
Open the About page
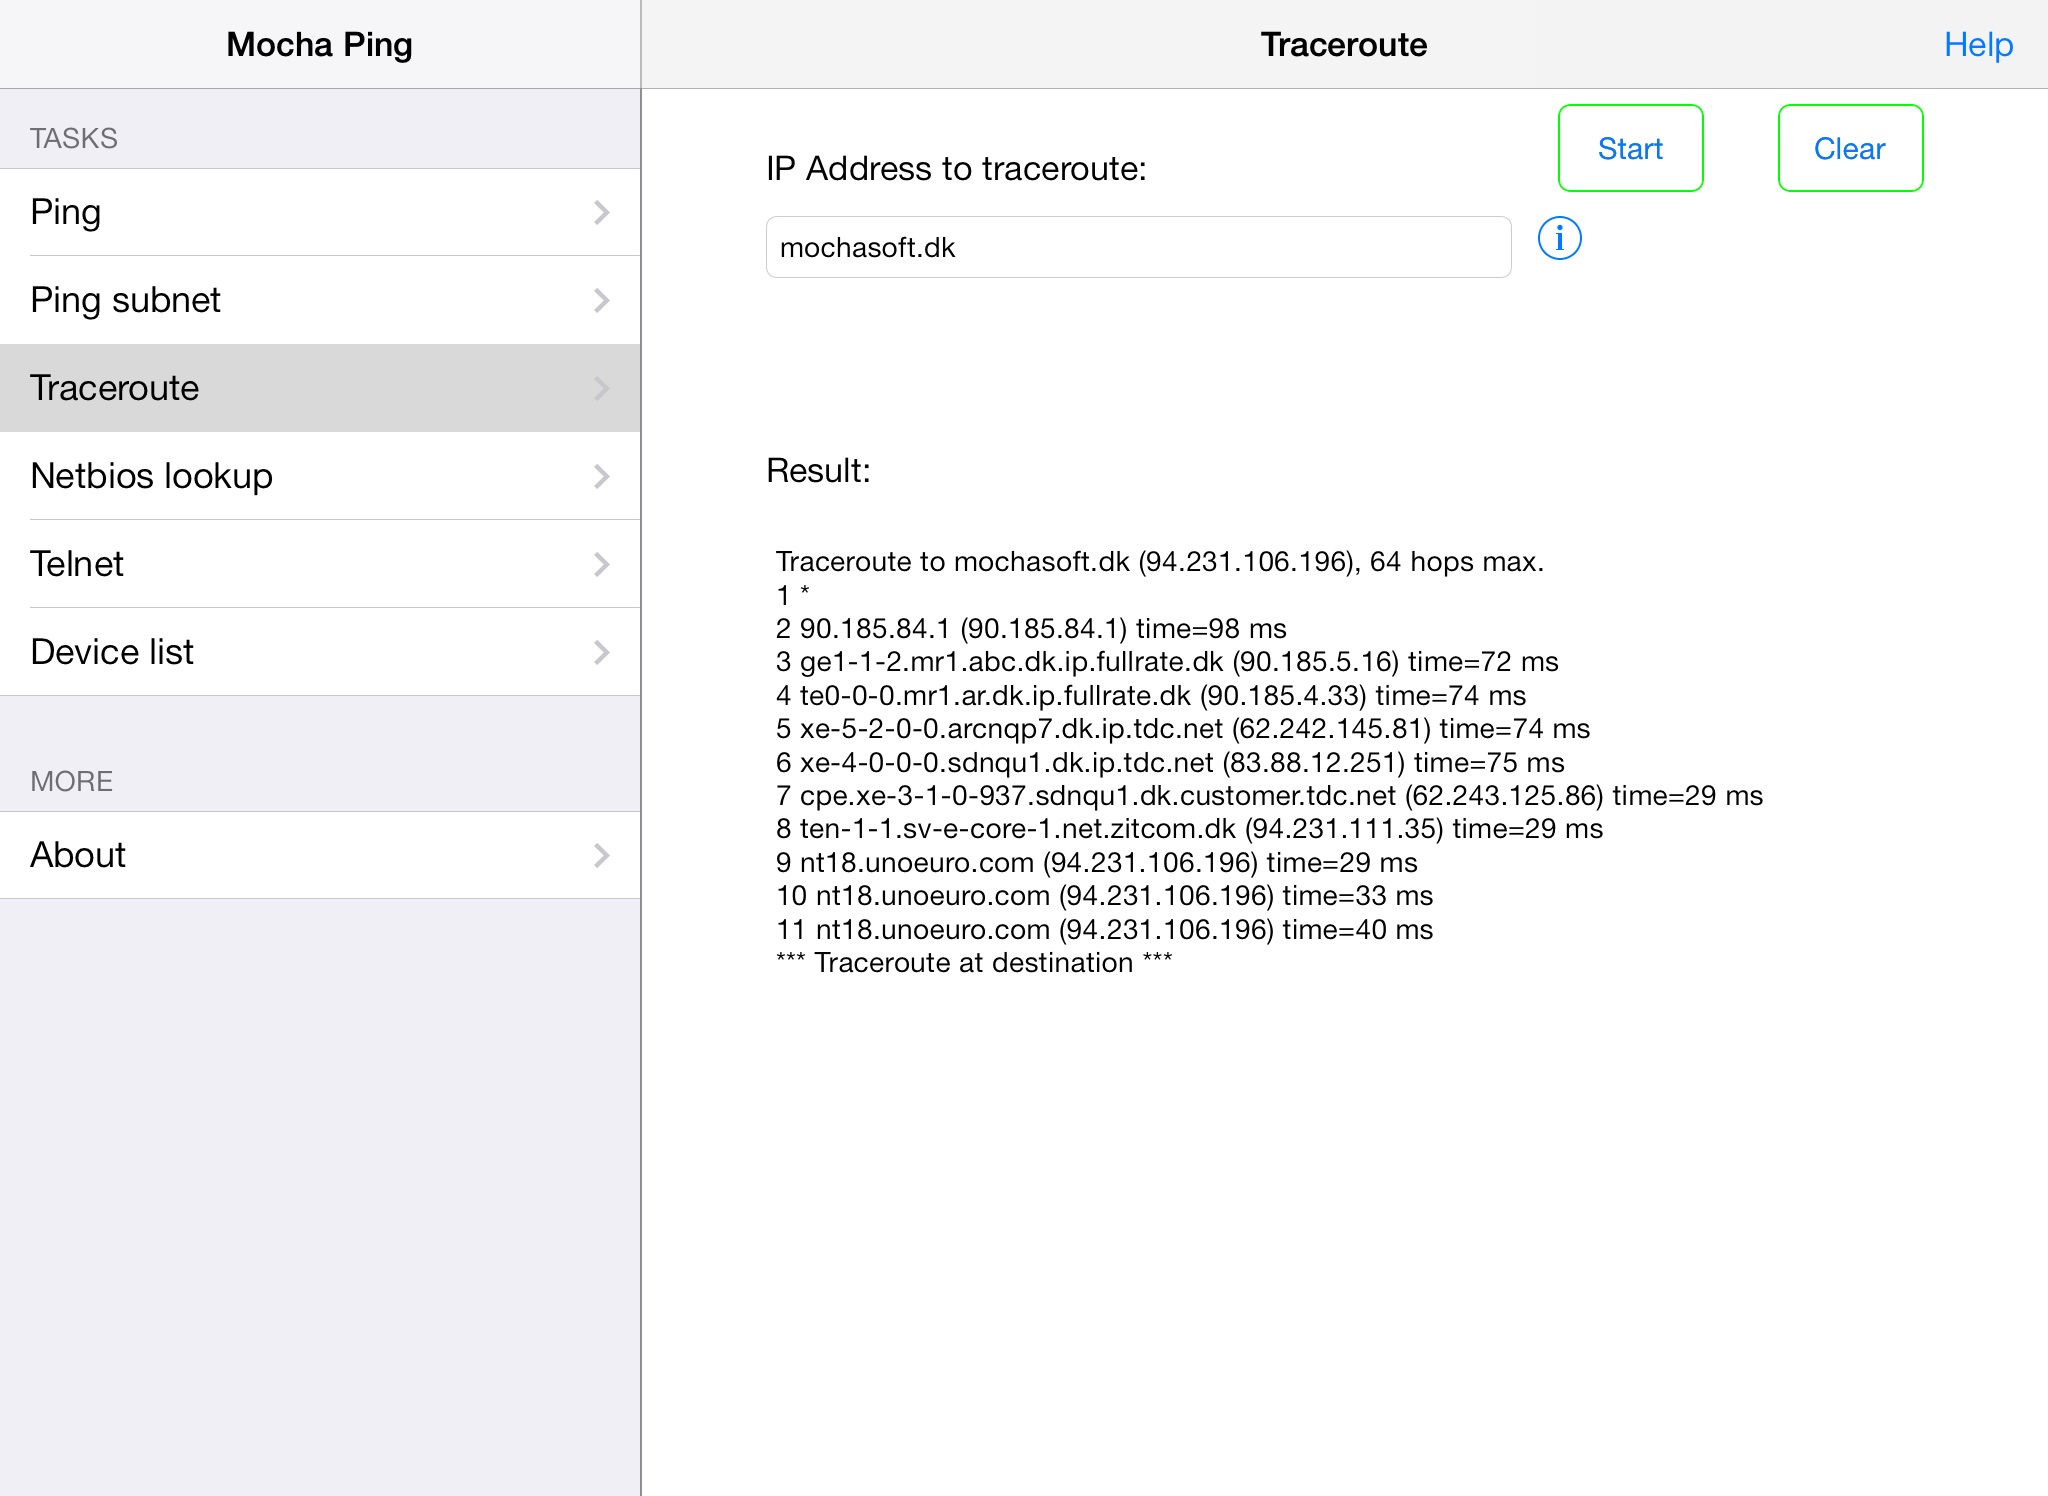point(320,855)
